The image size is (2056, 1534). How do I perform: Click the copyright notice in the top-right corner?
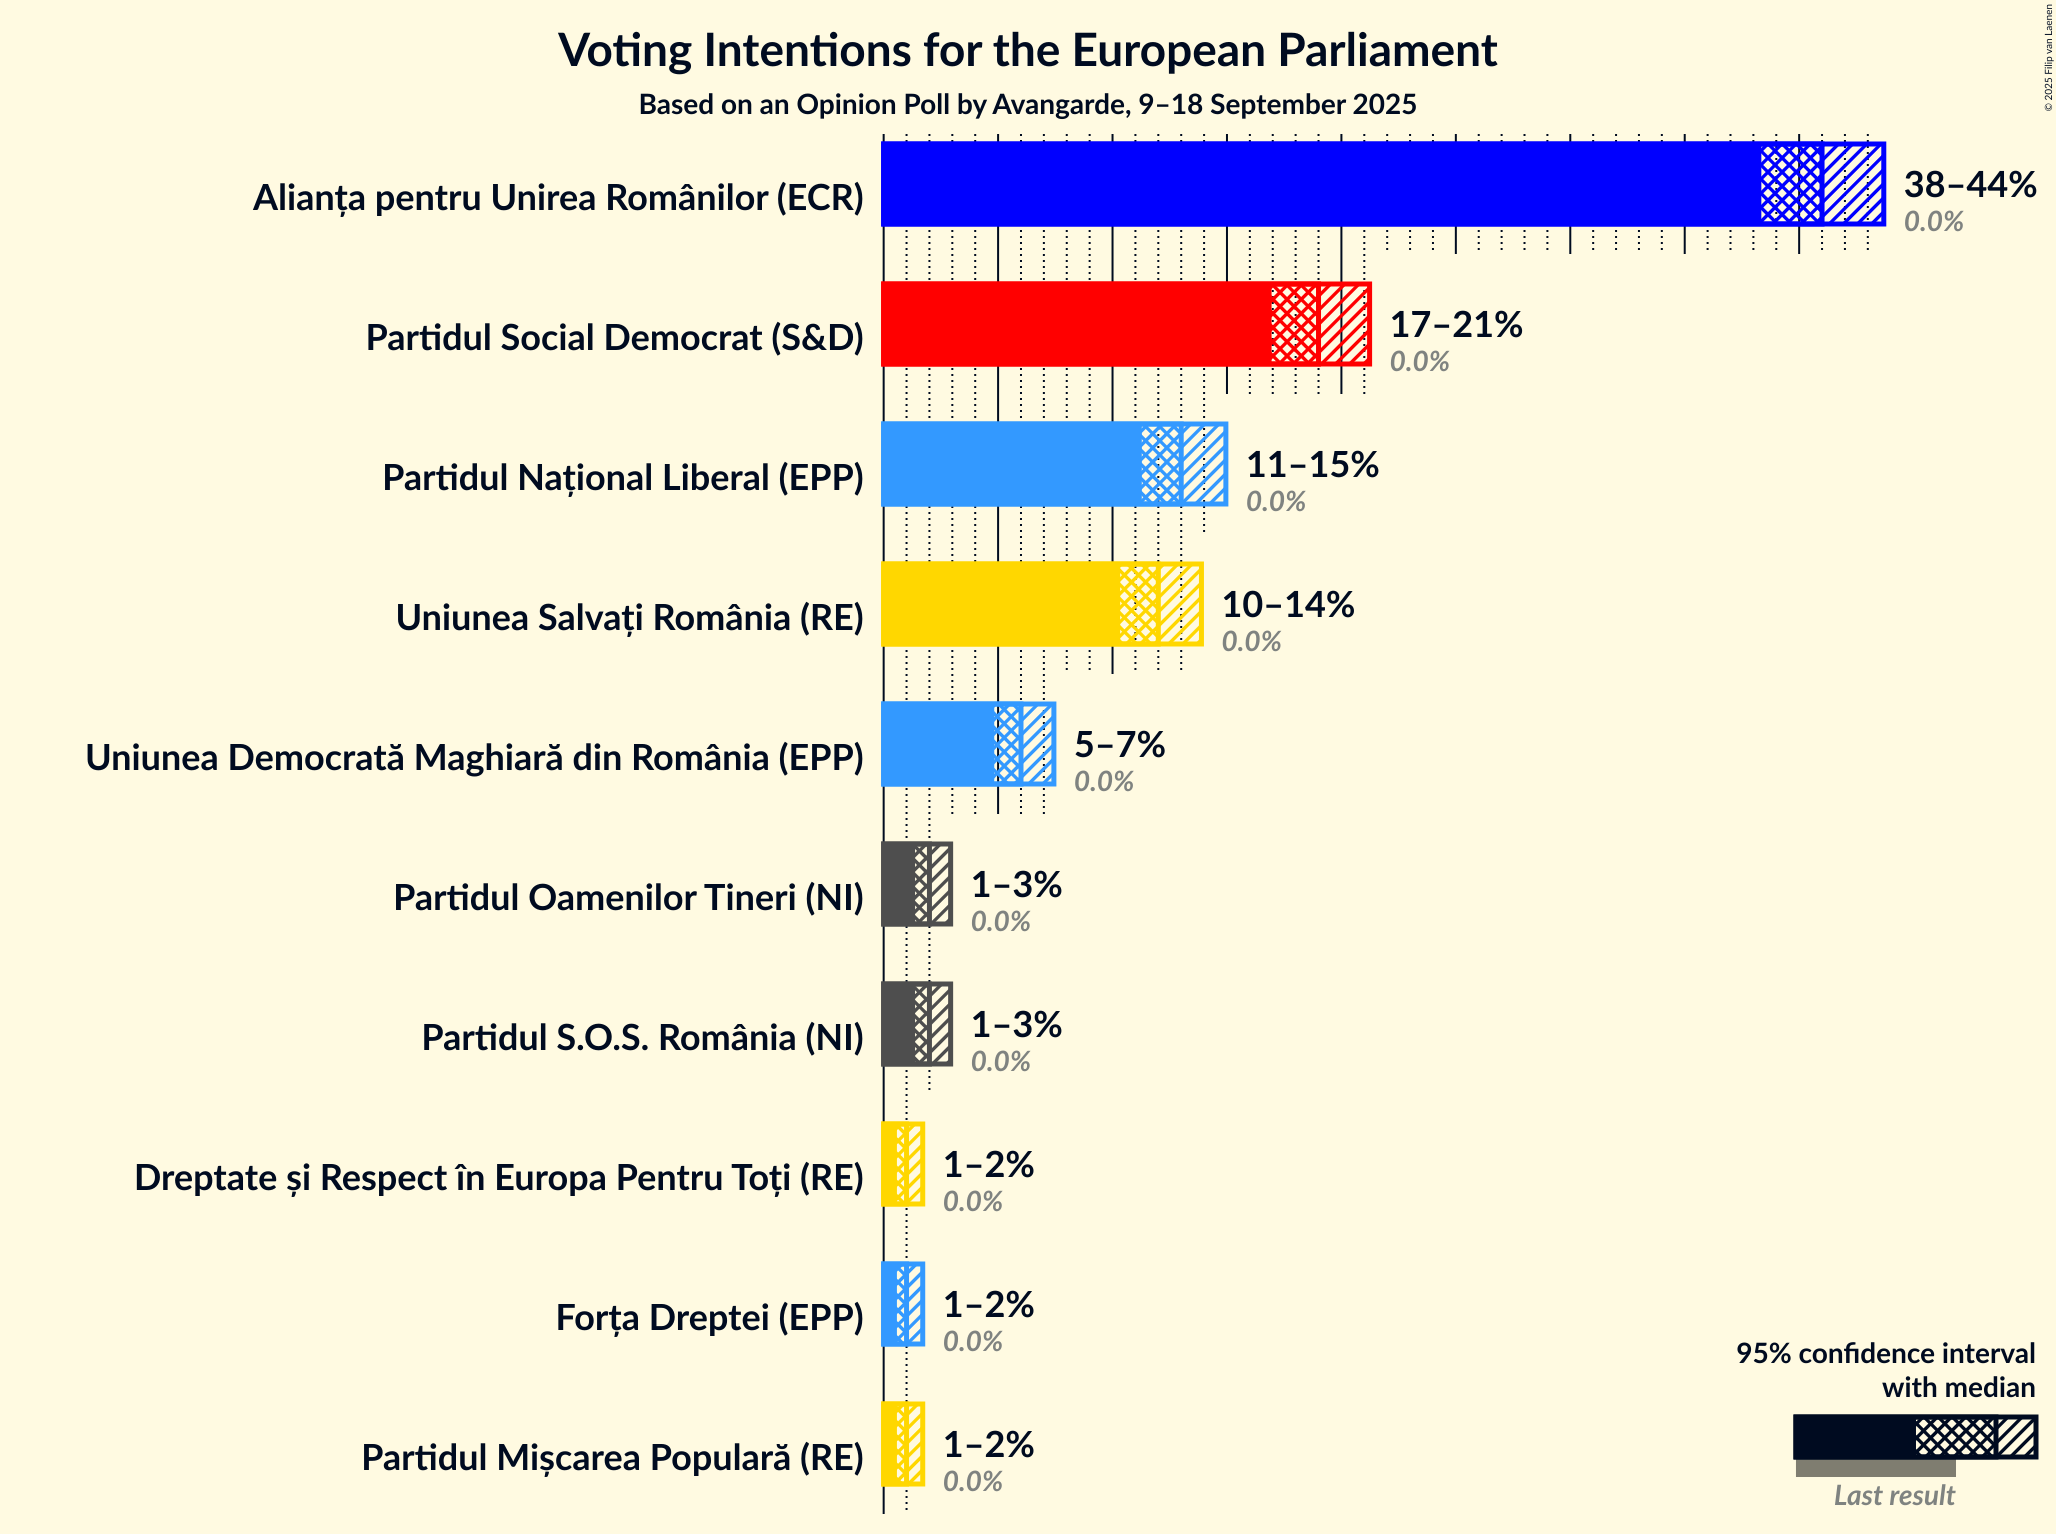pyautogui.click(x=2047, y=58)
